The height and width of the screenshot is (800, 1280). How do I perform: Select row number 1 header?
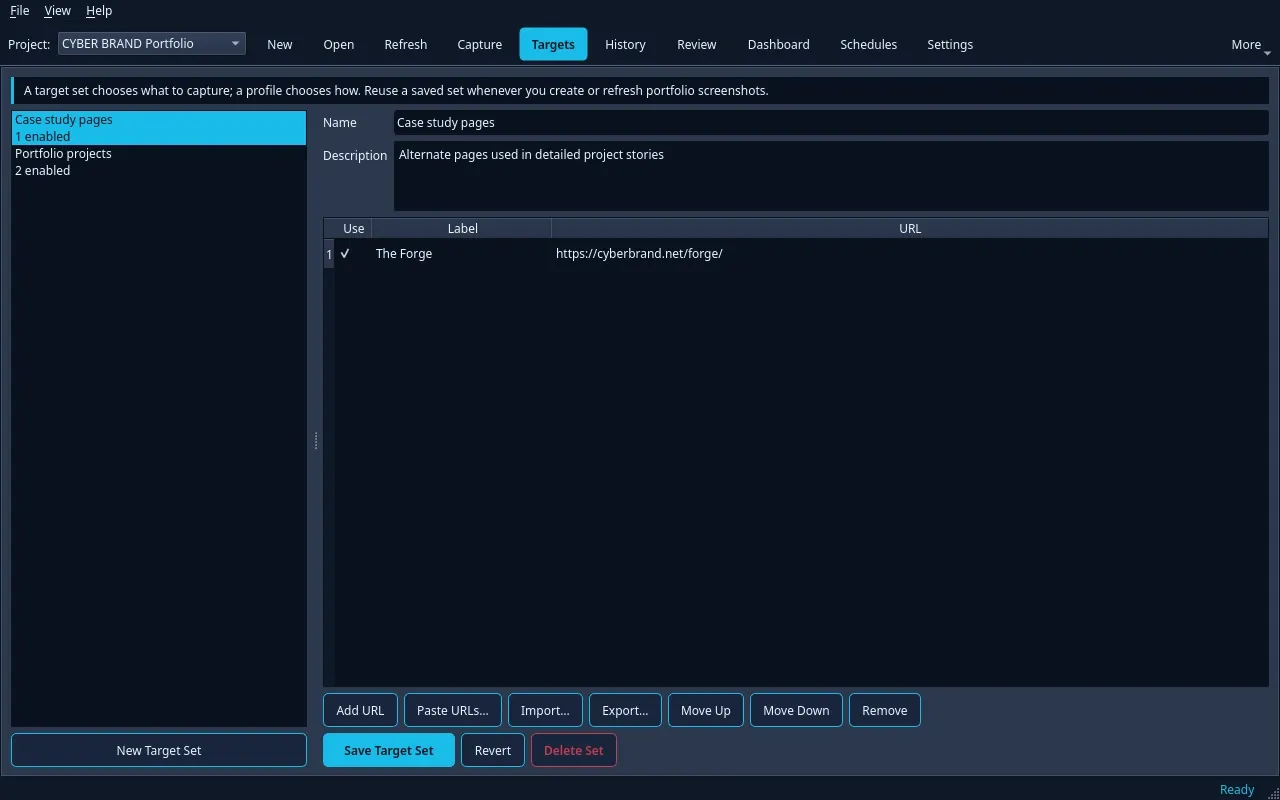coord(329,254)
